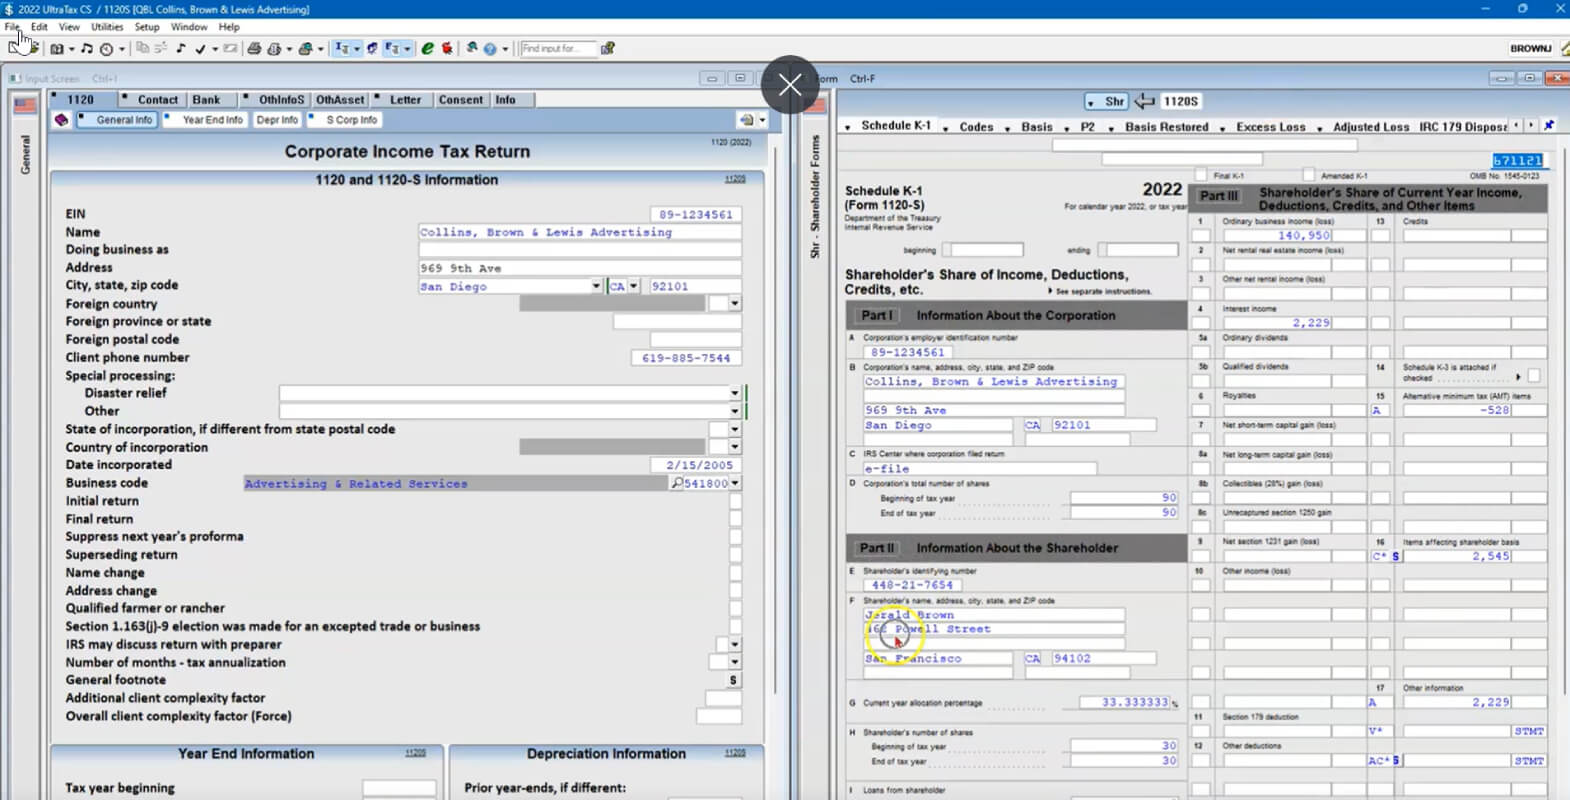Viewport: 1570px width, 800px height.
Task: Click the back arrow icon beside 1120S
Action: click(1144, 101)
